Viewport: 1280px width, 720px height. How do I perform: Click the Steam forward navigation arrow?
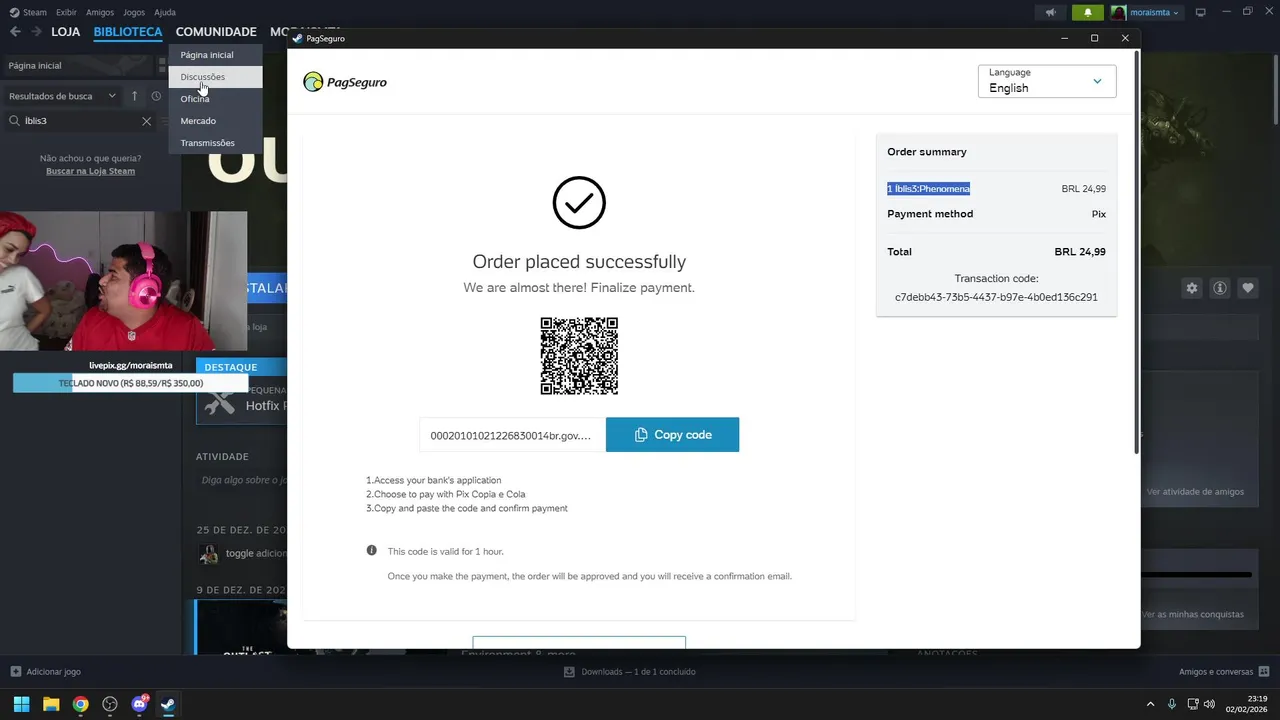36,32
